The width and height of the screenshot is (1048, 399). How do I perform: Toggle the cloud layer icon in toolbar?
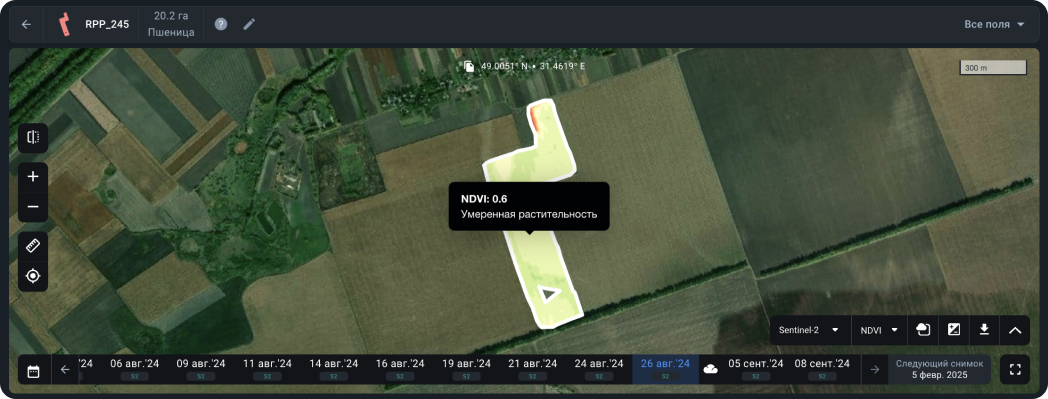click(922, 329)
